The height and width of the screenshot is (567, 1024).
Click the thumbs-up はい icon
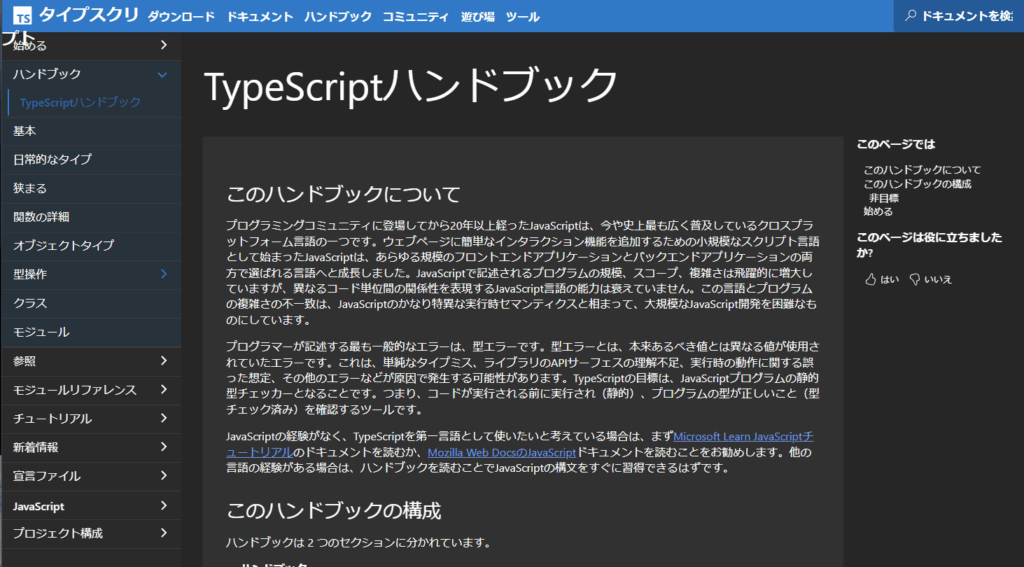(871, 280)
